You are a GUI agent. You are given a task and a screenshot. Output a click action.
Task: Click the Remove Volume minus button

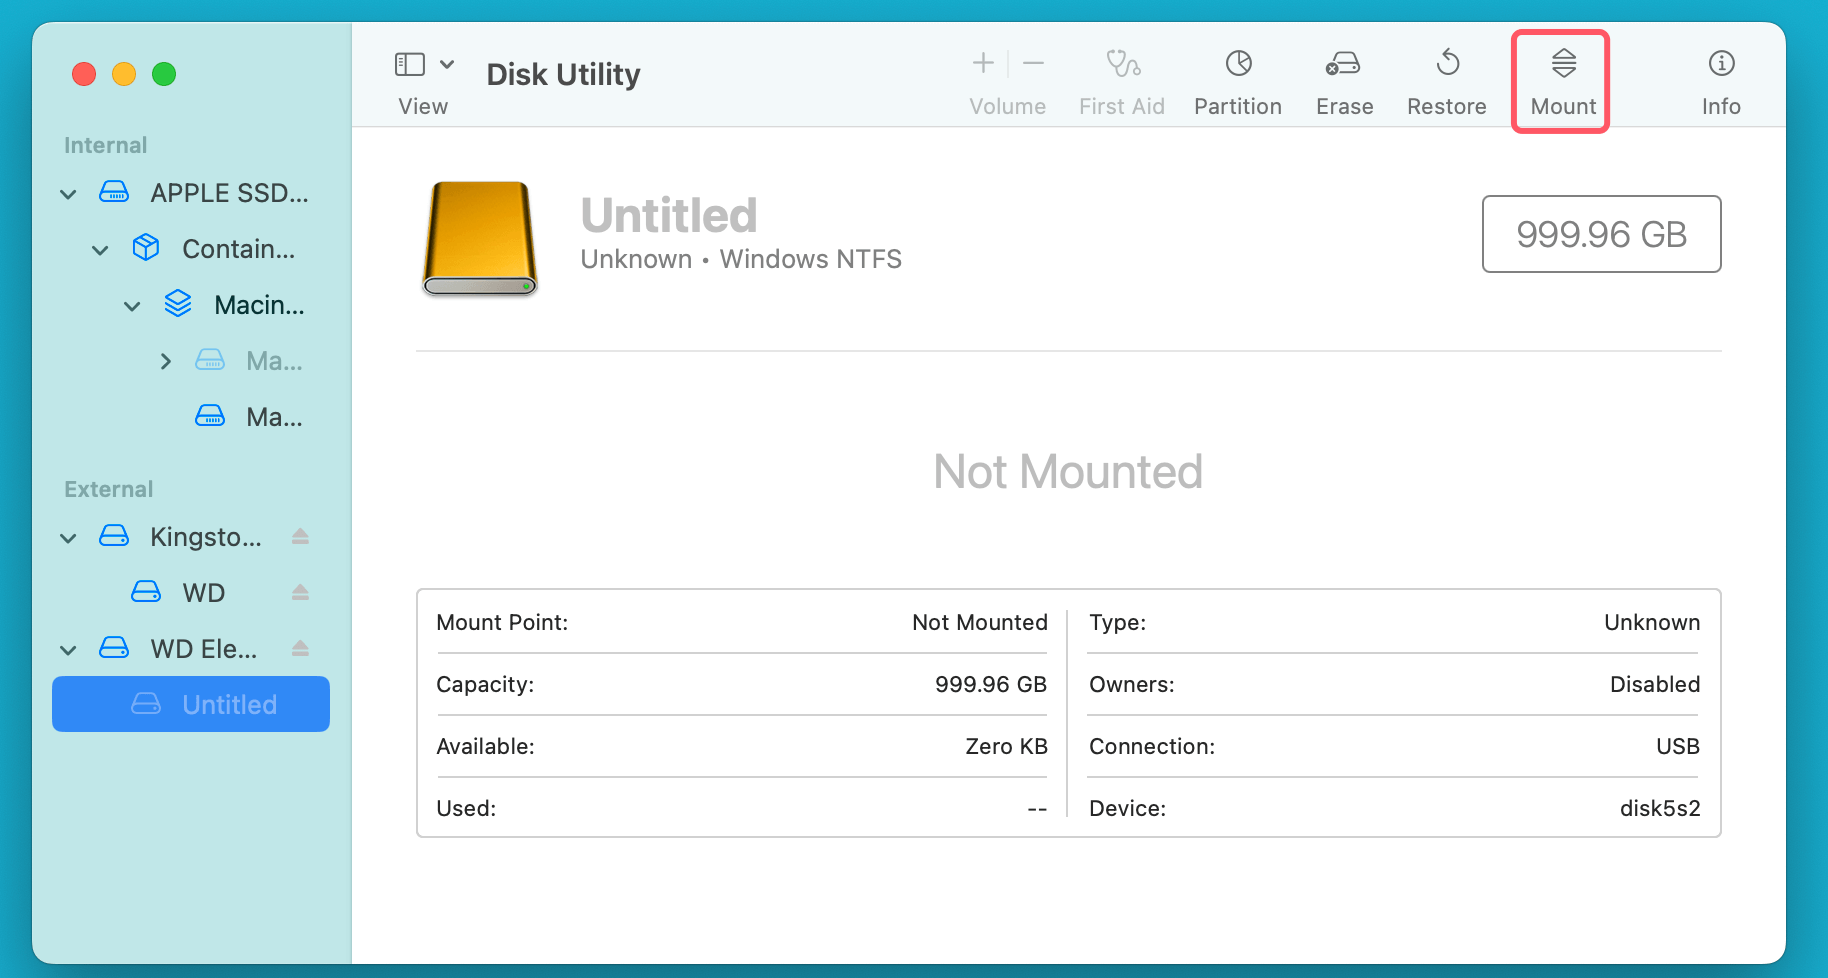(x=1034, y=62)
